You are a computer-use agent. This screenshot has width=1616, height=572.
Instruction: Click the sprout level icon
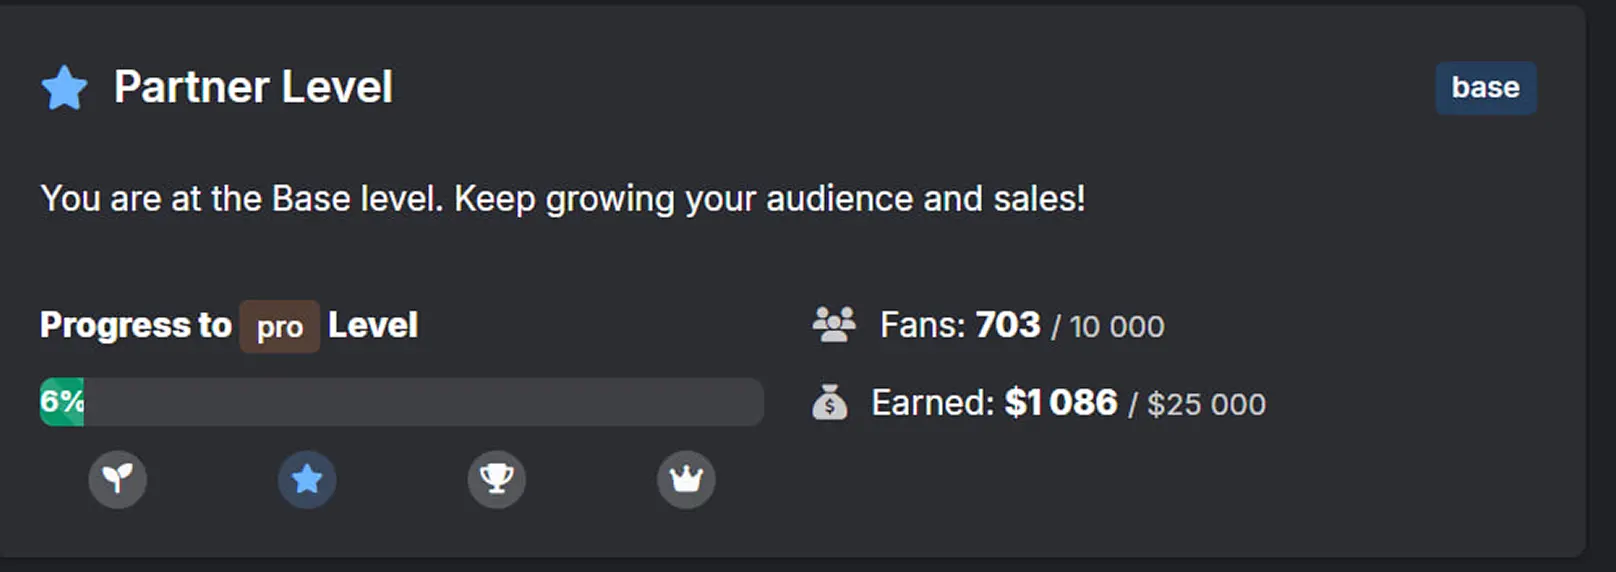(118, 480)
